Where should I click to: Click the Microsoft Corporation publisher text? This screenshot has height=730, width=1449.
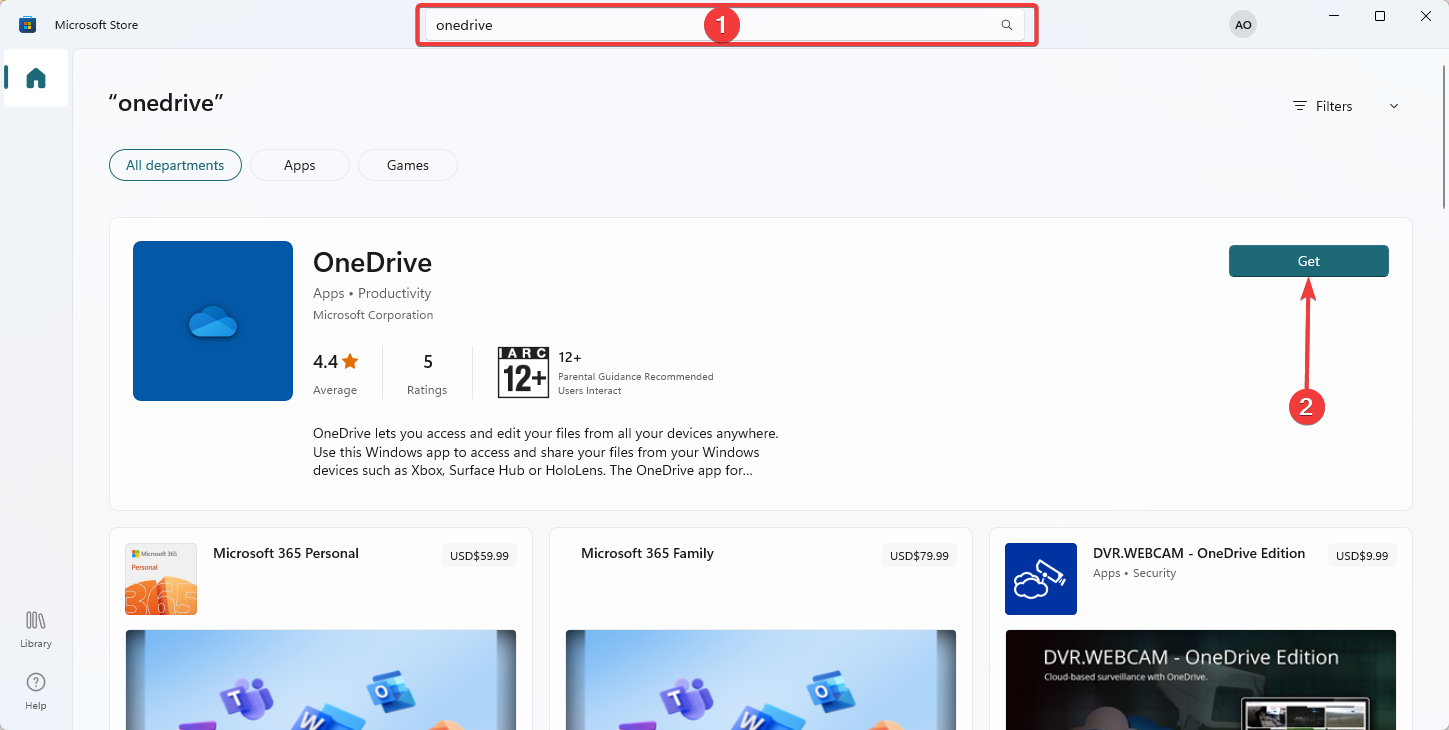pyautogui.click(x=373, y=315)
